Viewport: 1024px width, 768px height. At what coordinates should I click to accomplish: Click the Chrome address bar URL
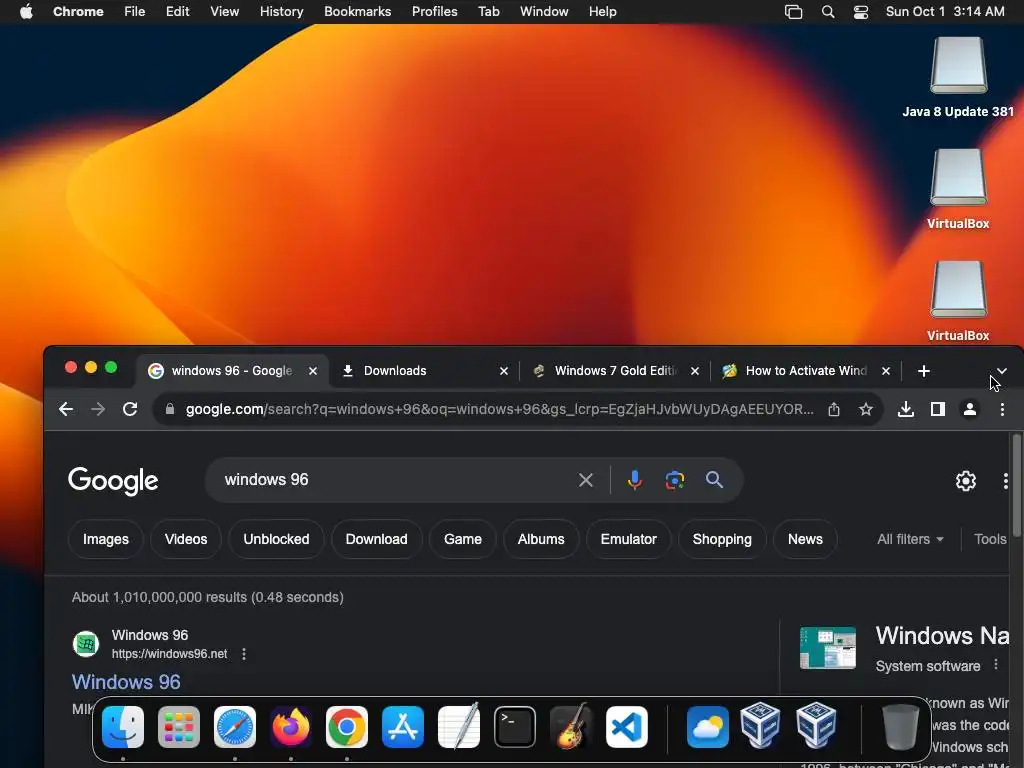pyautogui.click(x=499, y=409)
